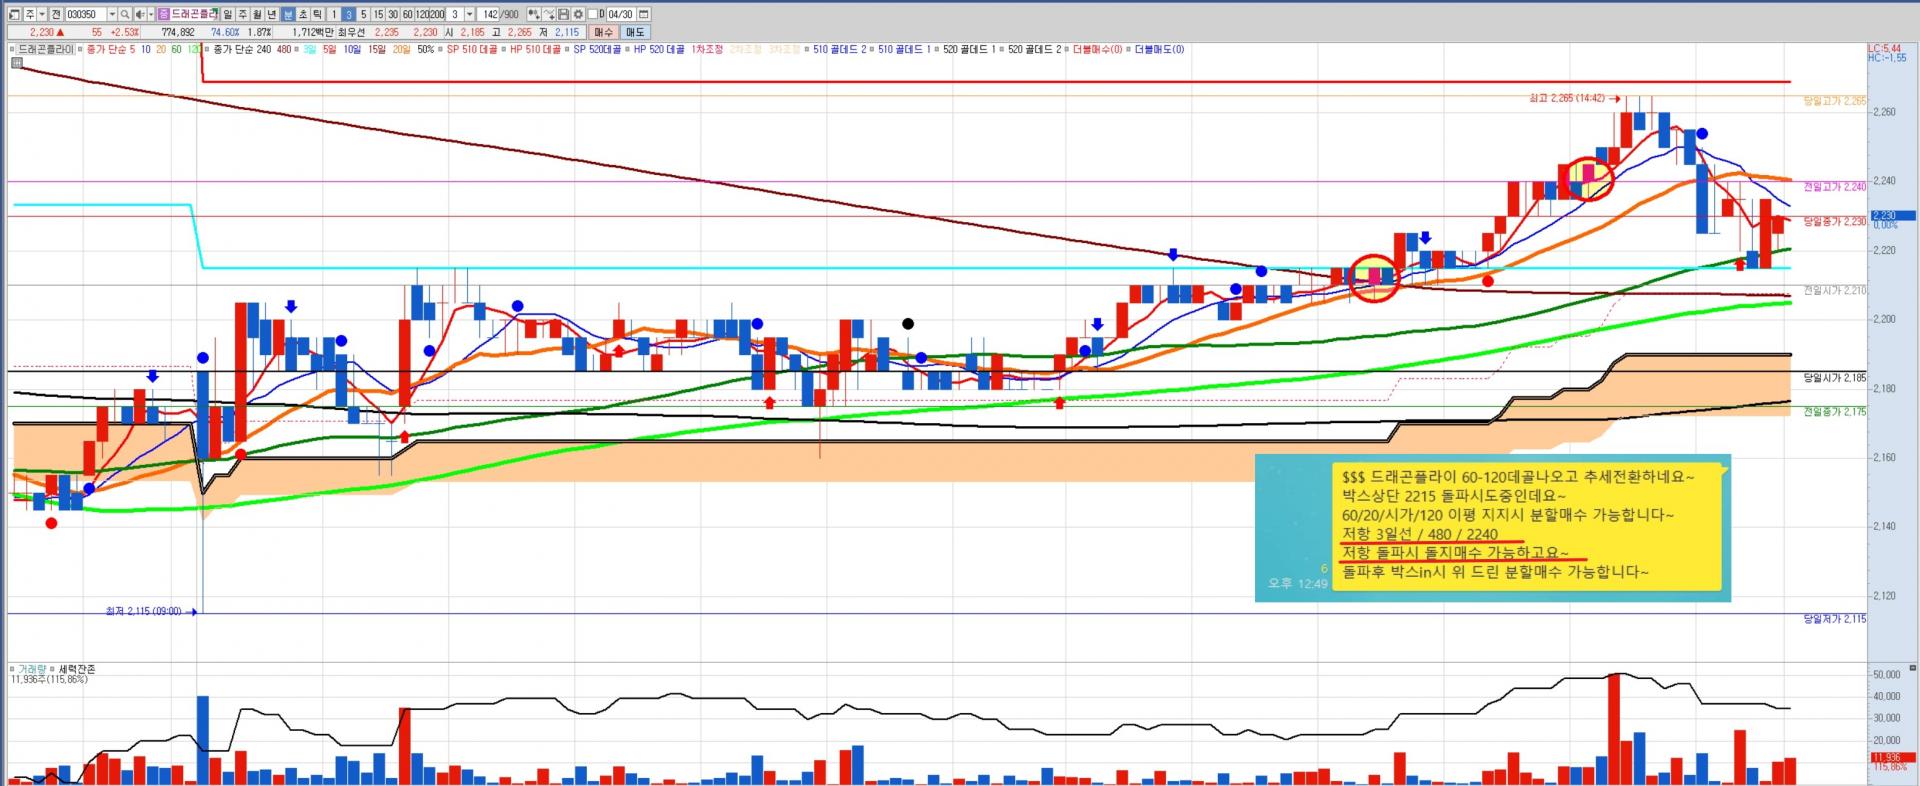Select the 5-minute interval button
The image size is (1920, 786).
(364, 15)
